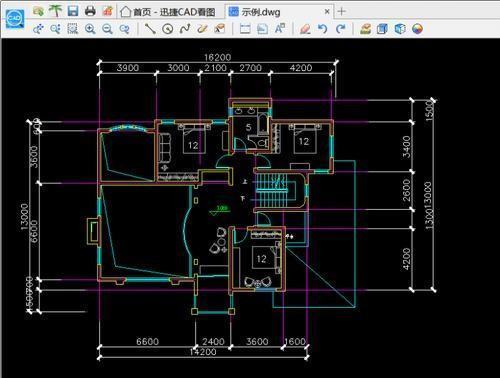The image size is (500, 378).
Task: Click the palm tree icon
Action: coord(55,11)
